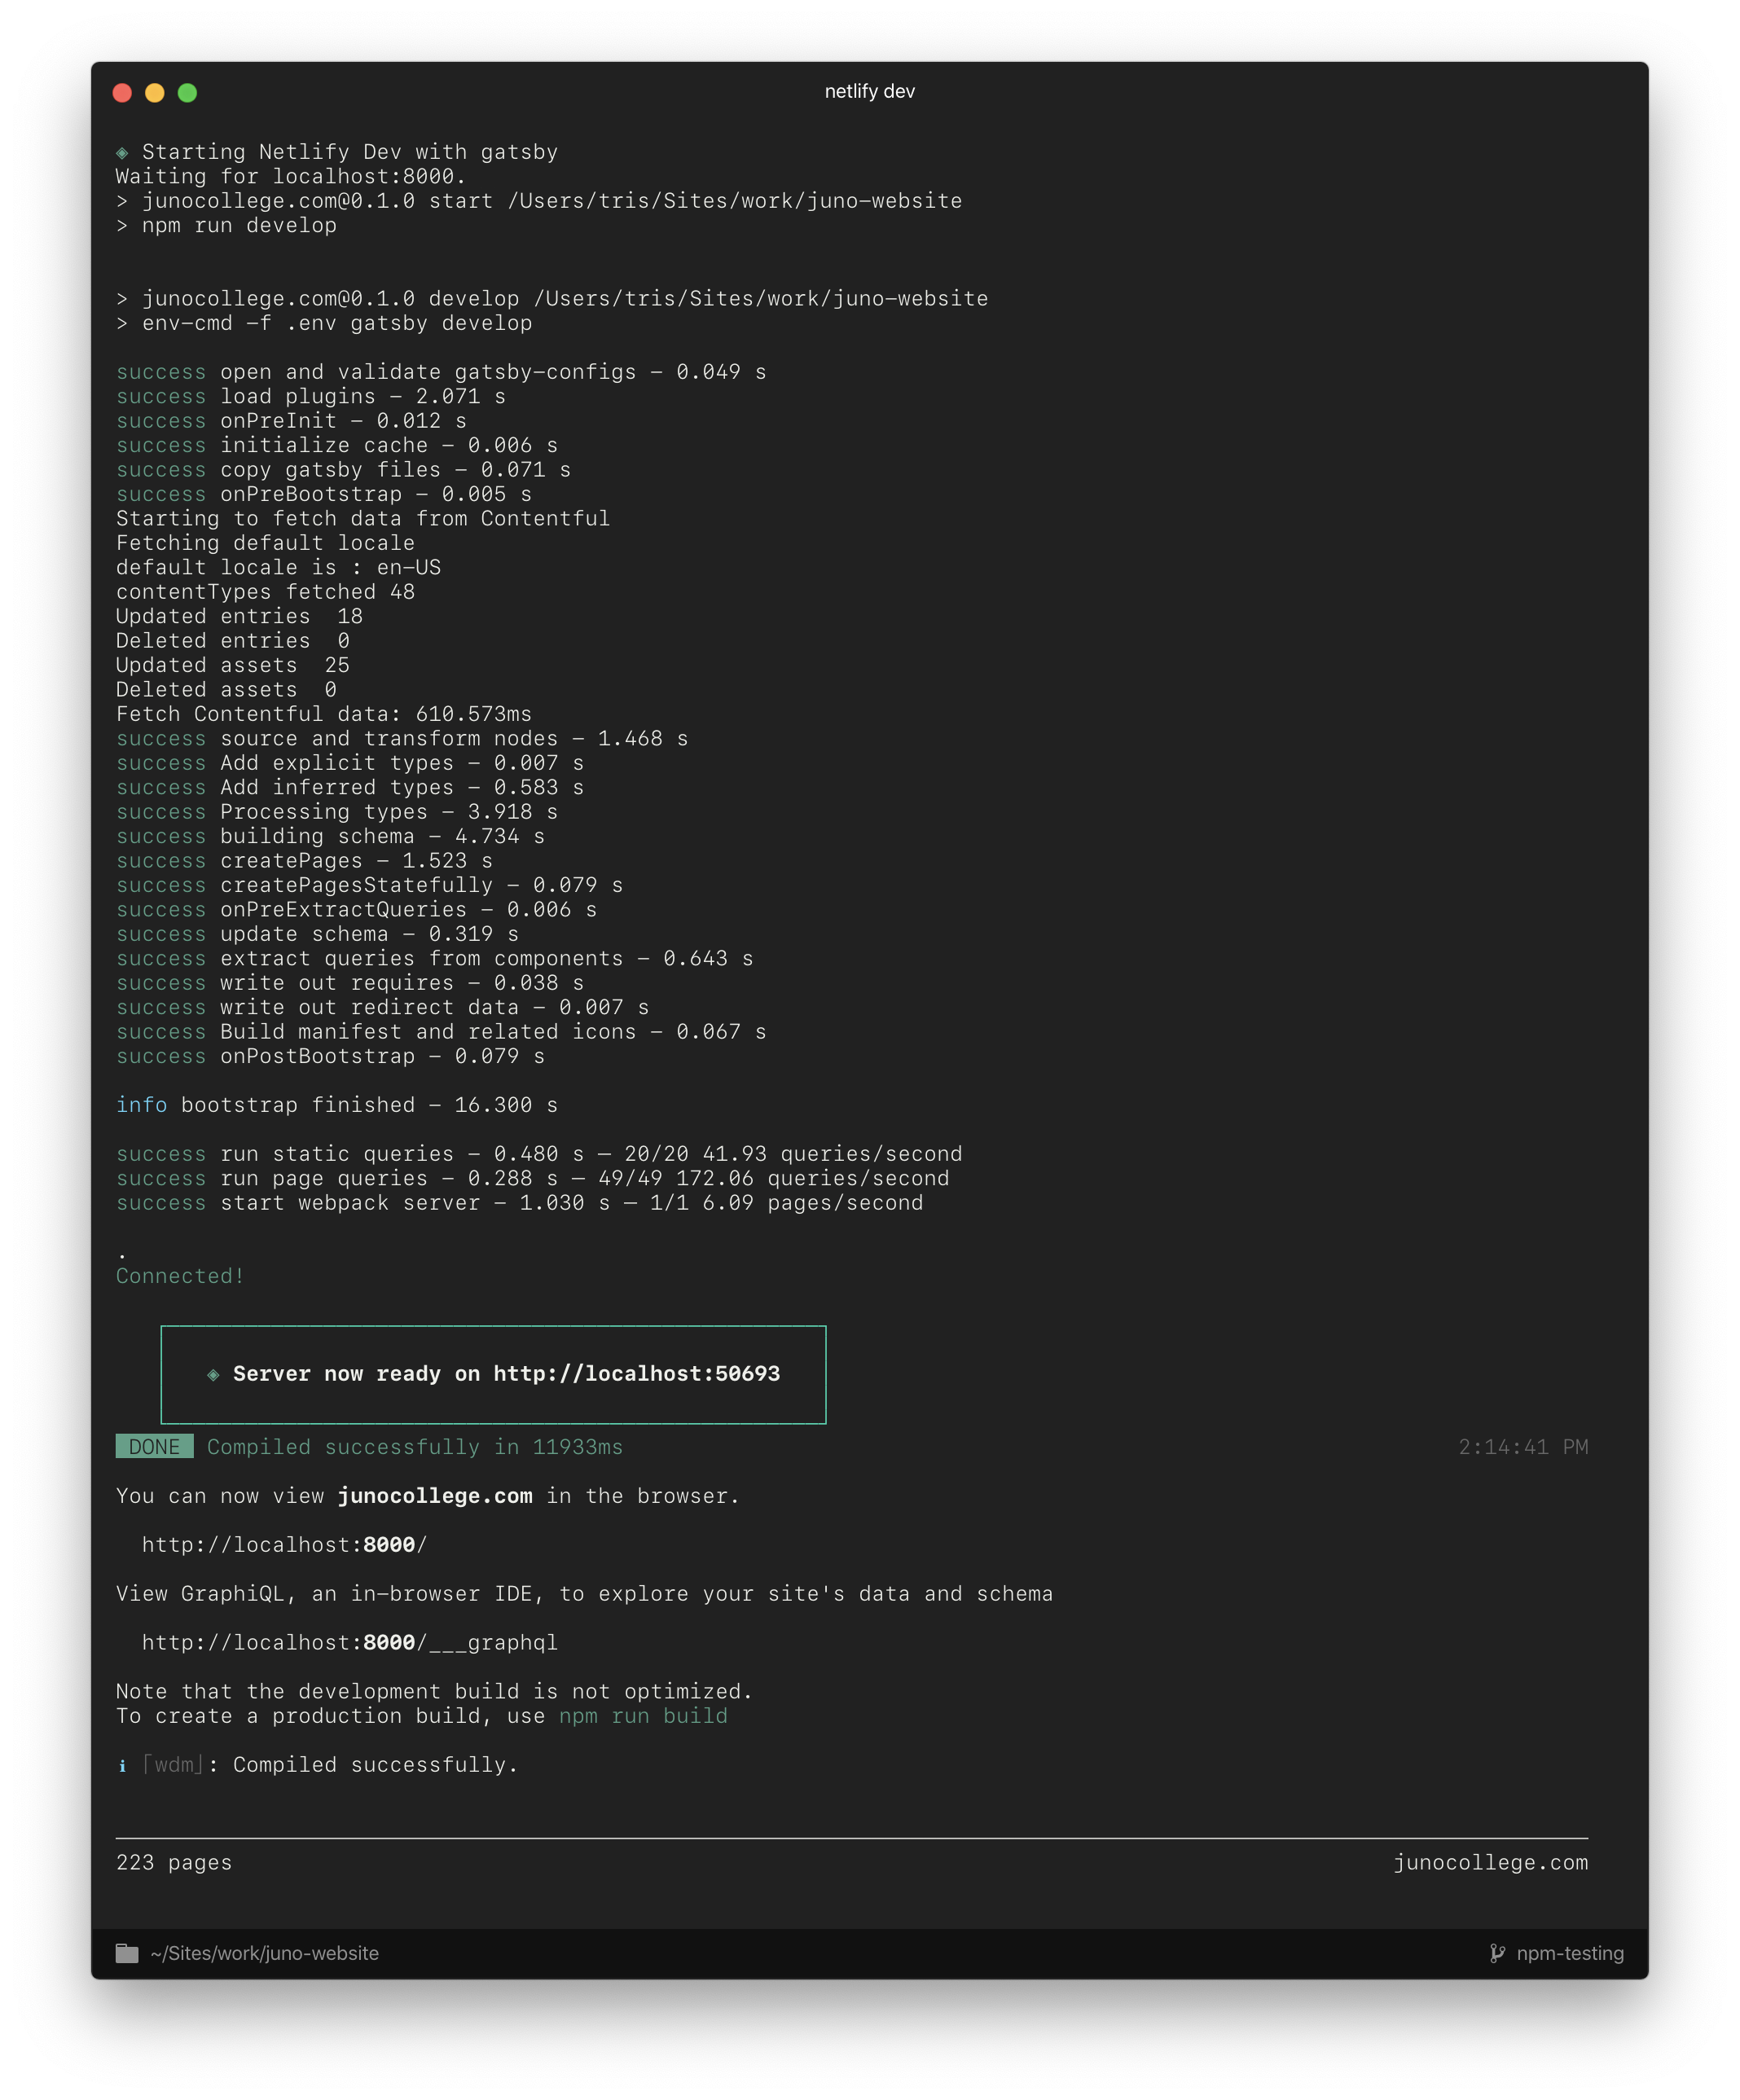Click 'info bootstrap finished – 16.300 s'

click(x=337, y=1105)
